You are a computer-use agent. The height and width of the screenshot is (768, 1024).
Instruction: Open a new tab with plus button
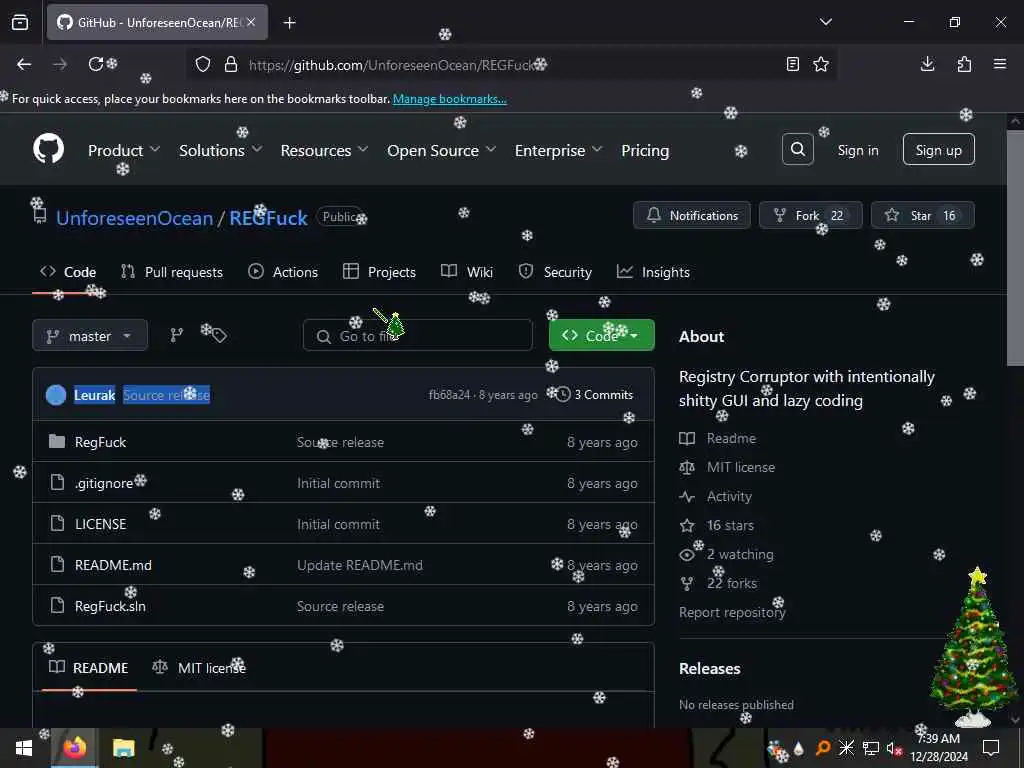tap(290, 23)
